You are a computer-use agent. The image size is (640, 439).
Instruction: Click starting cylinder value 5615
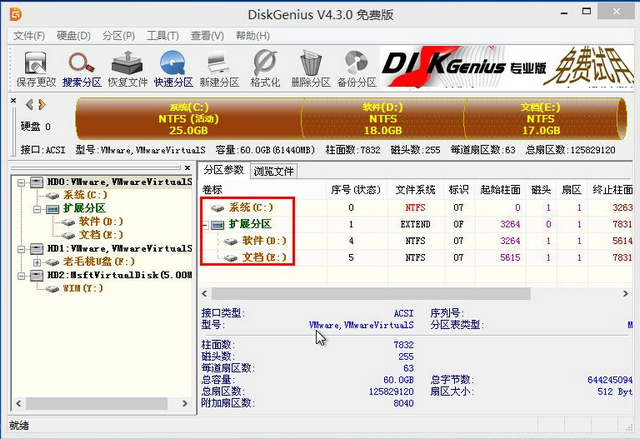(x=510, y=258)
